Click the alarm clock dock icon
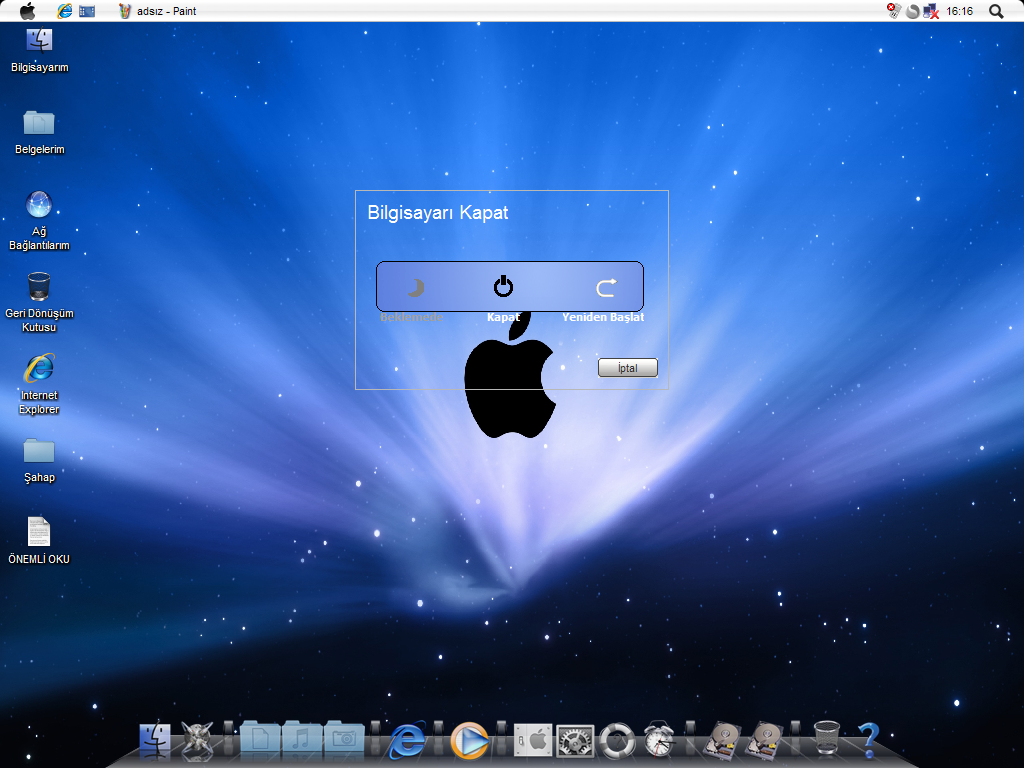Image resolution: width=1024 pixels, height=768 pixels. [x=659, y=740]
